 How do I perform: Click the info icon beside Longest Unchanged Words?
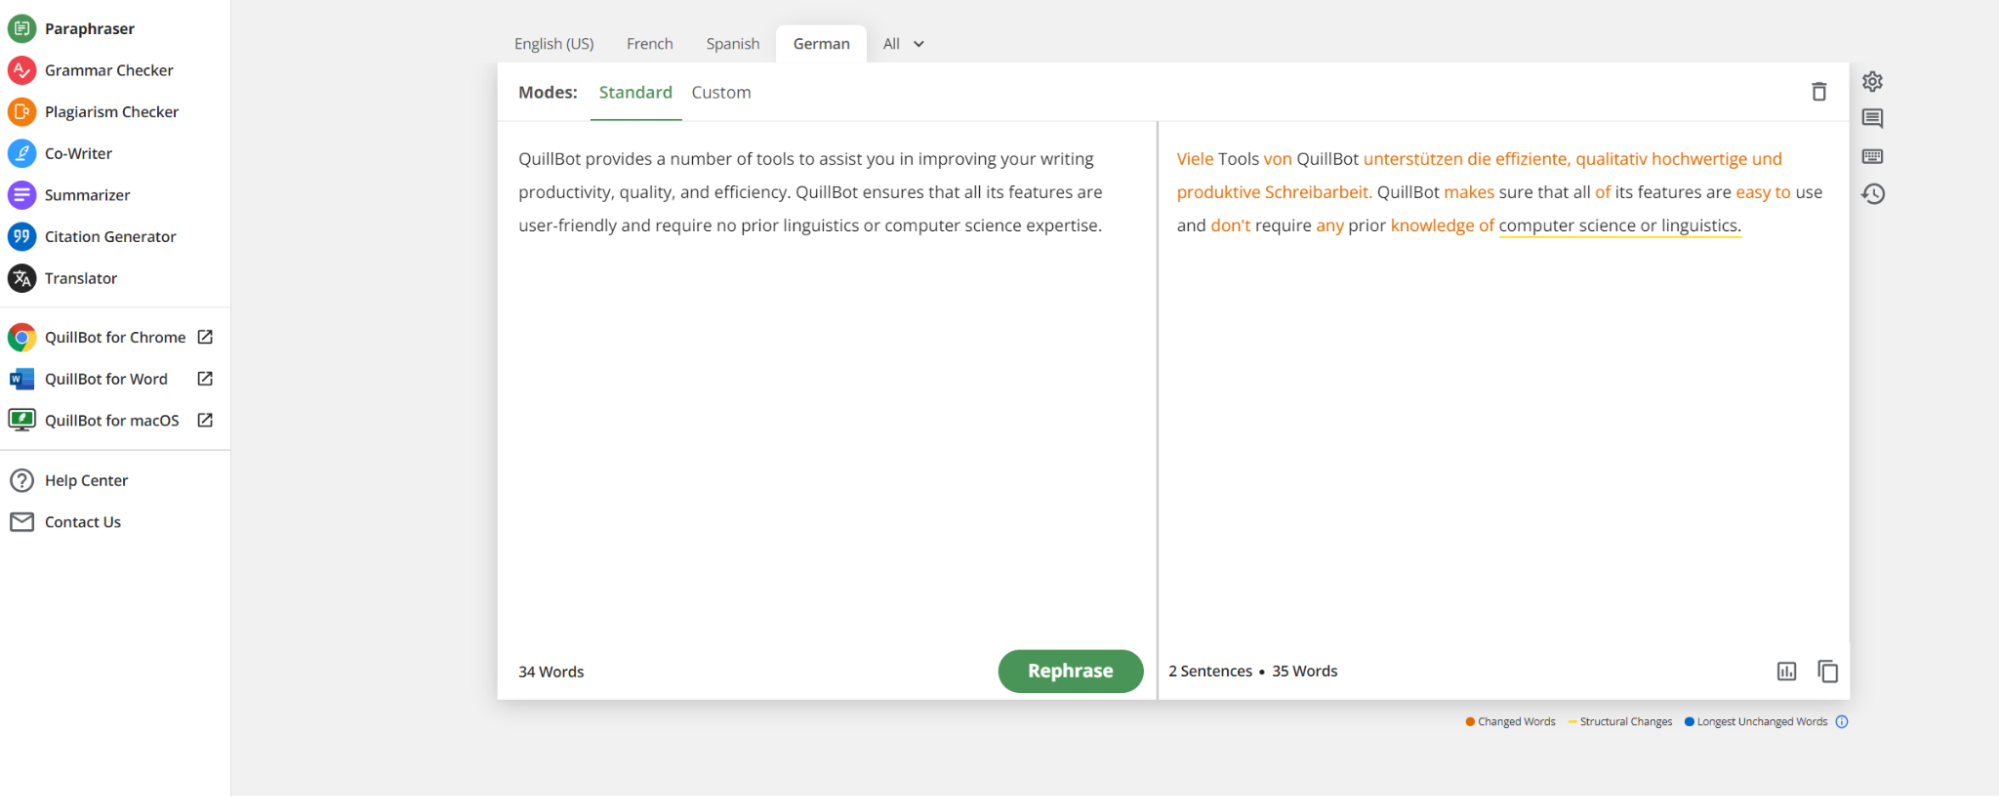pos(1842,722)
